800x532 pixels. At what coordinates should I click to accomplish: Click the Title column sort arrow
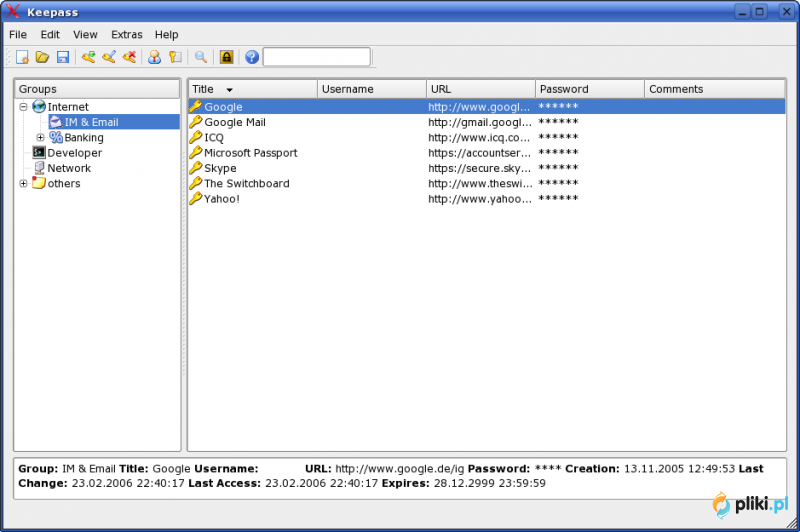pyautogui.click(x=230, y=90)
